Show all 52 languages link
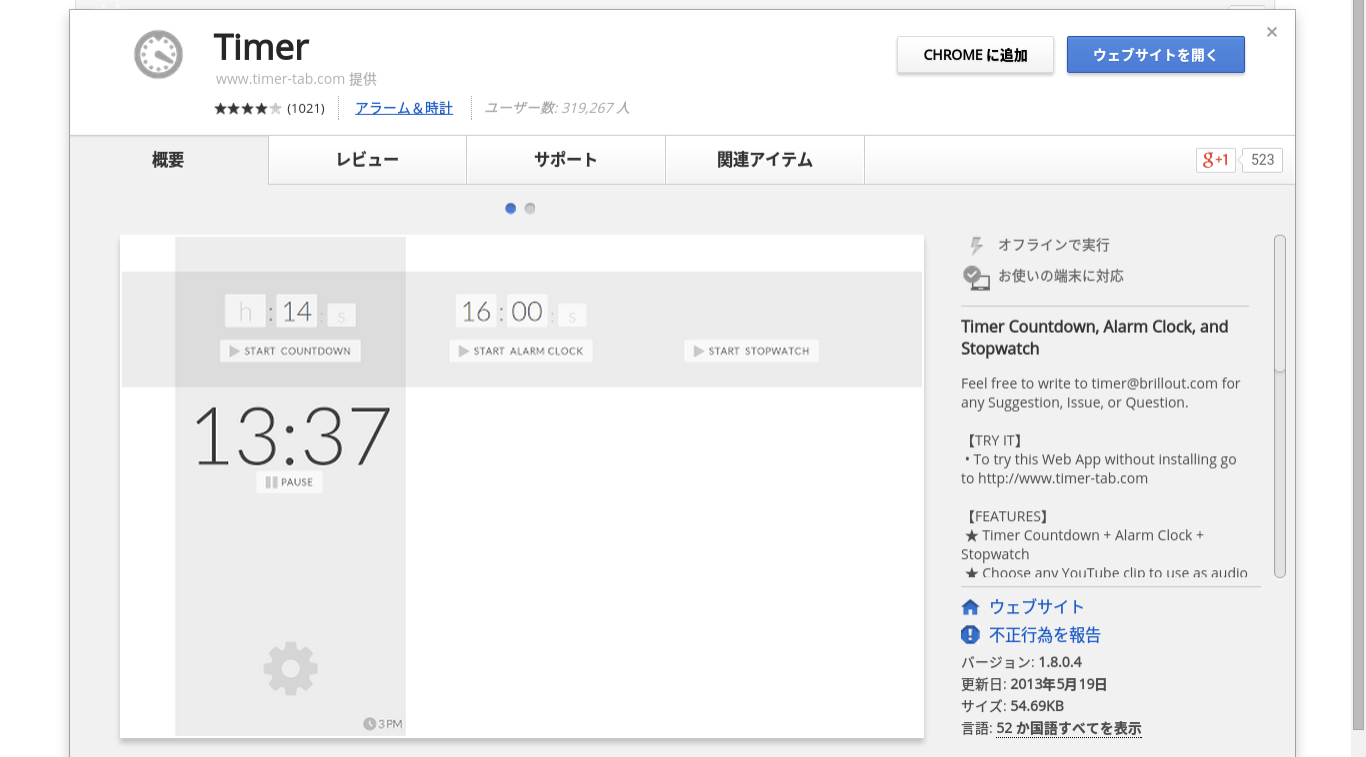The height and width of the screenshot is (757, 1366). pos(1069,728)
